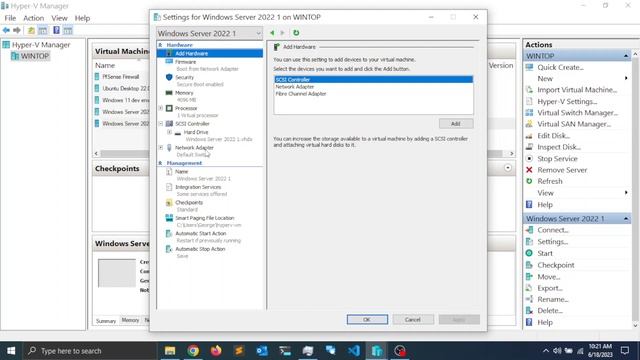
Task: Click the Security shield icon
Action: [169, 77]
